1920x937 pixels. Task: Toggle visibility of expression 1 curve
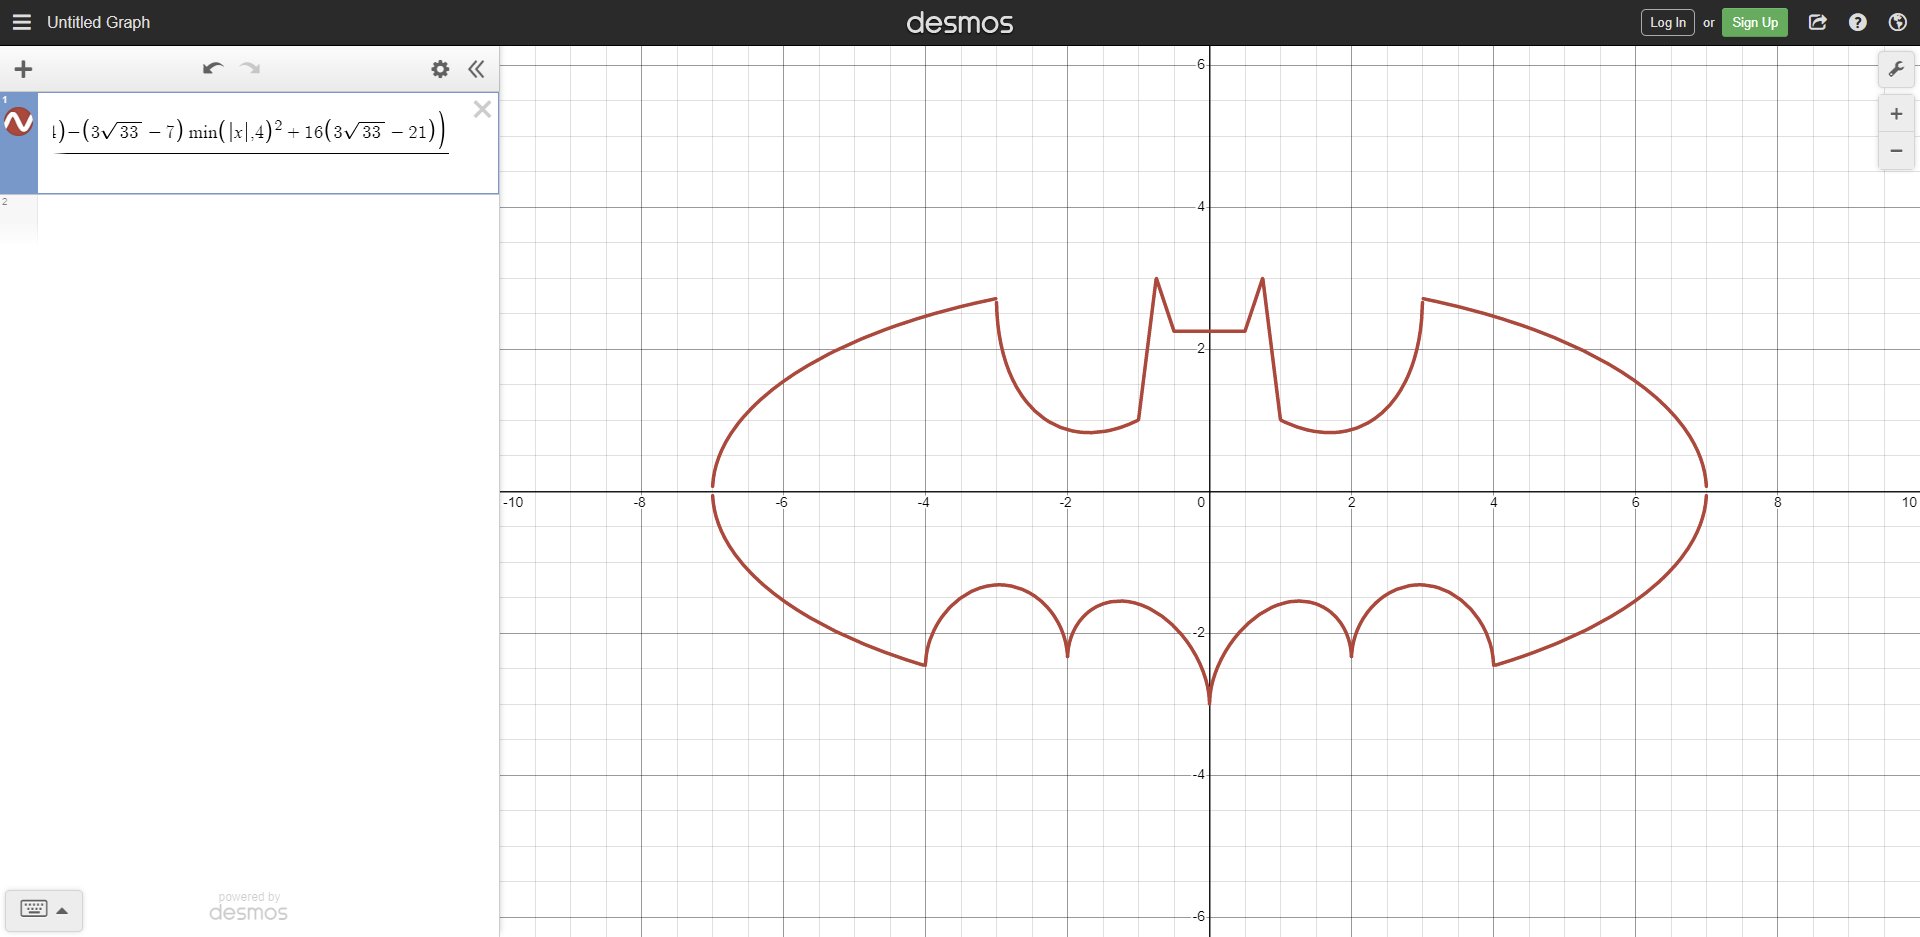click(19, 123)
